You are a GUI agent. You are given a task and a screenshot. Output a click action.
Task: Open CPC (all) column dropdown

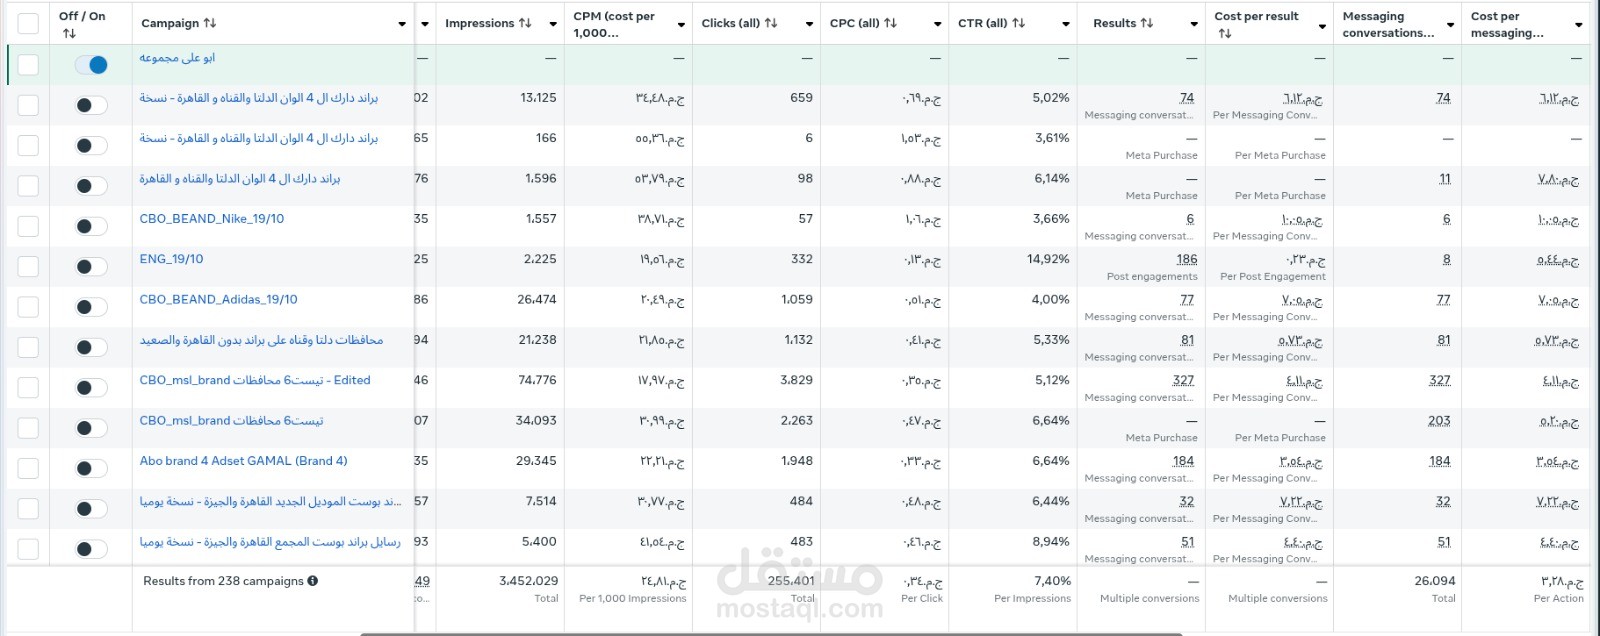coord(938,24)
